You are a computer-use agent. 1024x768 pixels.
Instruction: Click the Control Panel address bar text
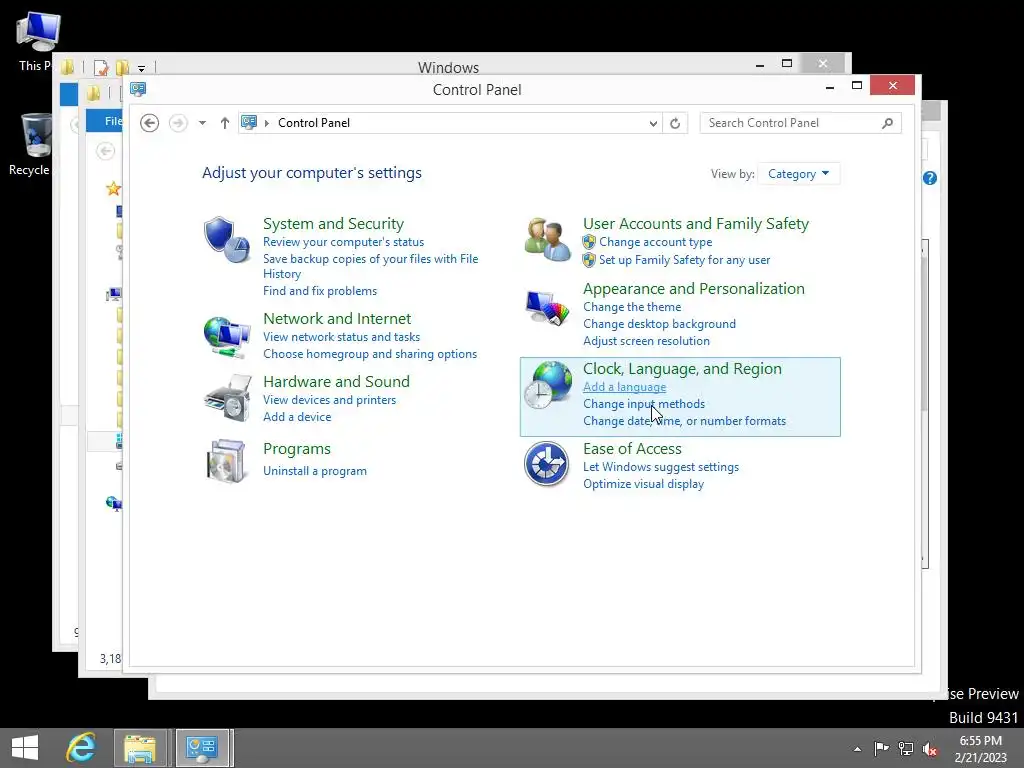coord(314,123)
